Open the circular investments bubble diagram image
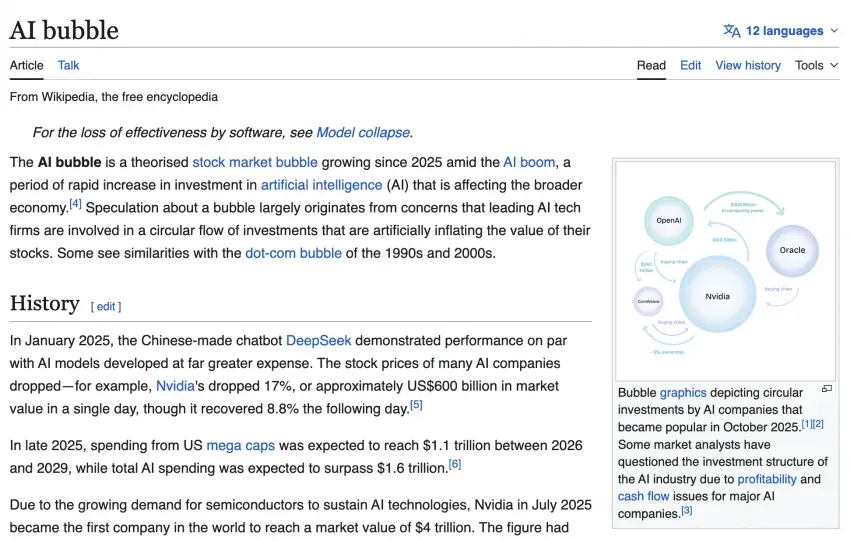The height and width of the screenshot is (541, 850). click(x=725, y=271)
